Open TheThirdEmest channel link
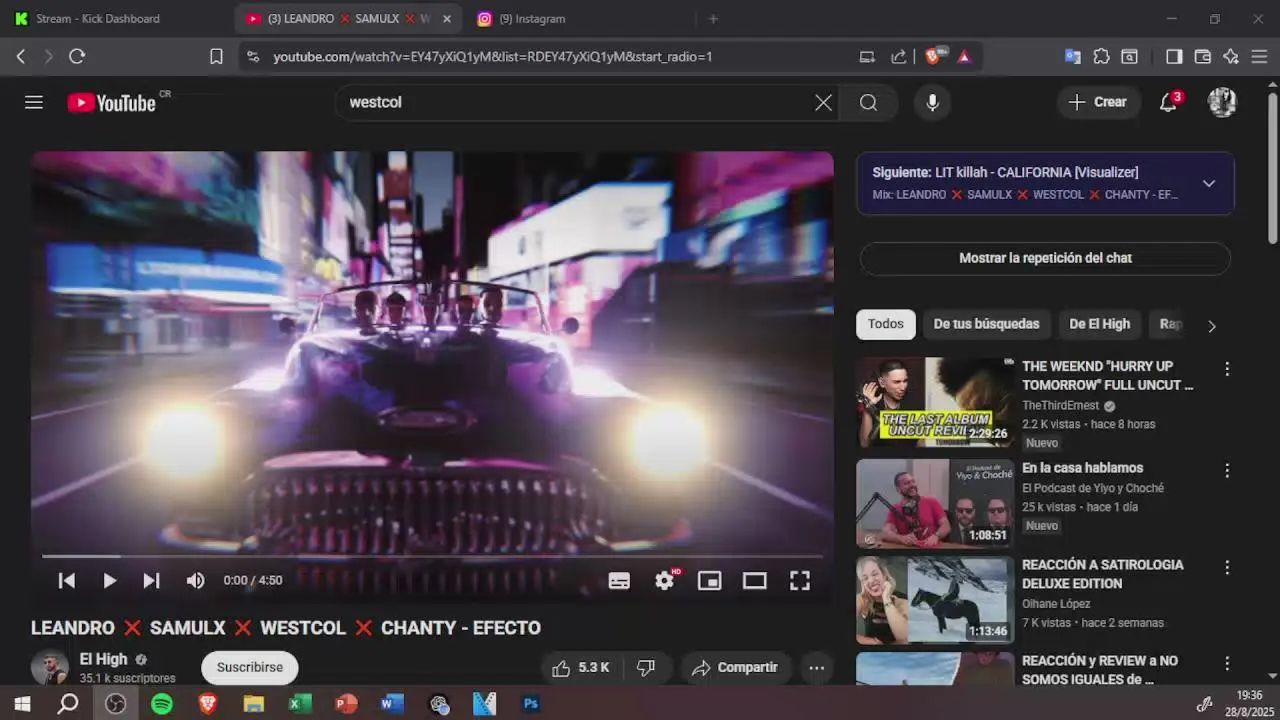 pyautogui.click(x=1060, y=405)
